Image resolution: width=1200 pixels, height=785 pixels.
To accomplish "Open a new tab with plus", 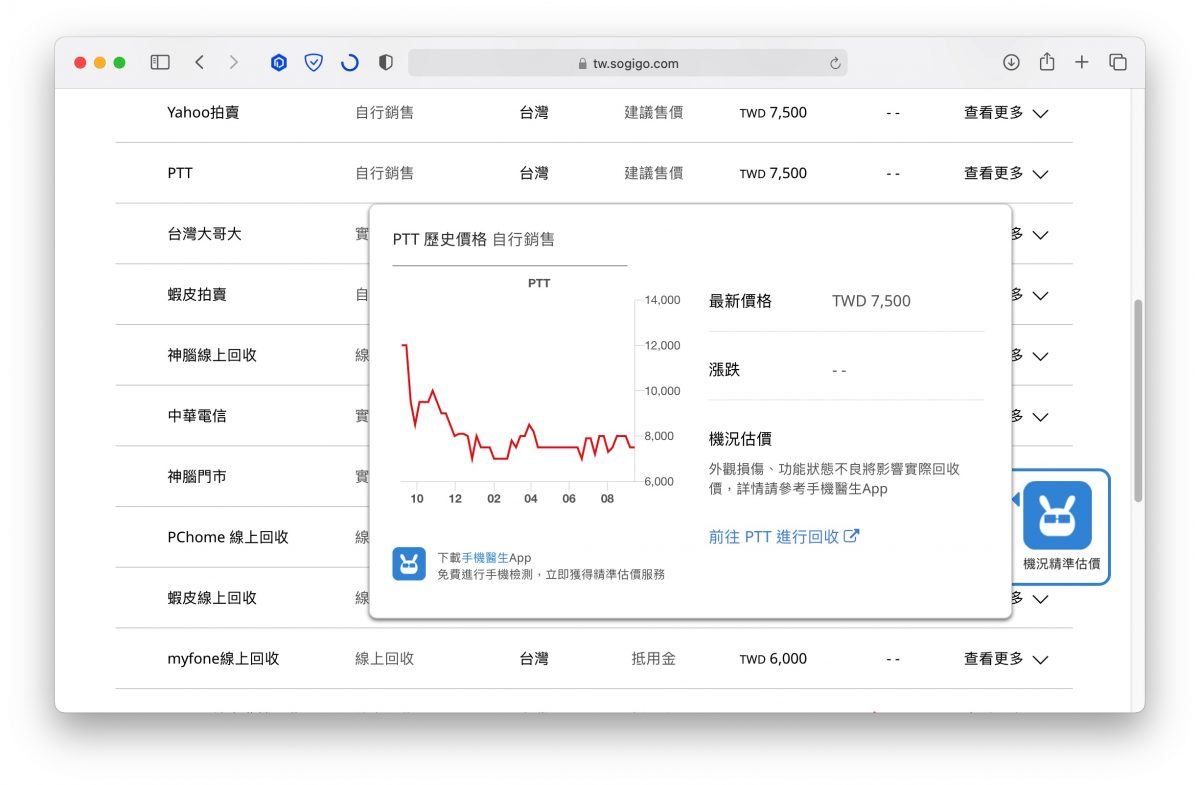I will (x=1082, y=62).
